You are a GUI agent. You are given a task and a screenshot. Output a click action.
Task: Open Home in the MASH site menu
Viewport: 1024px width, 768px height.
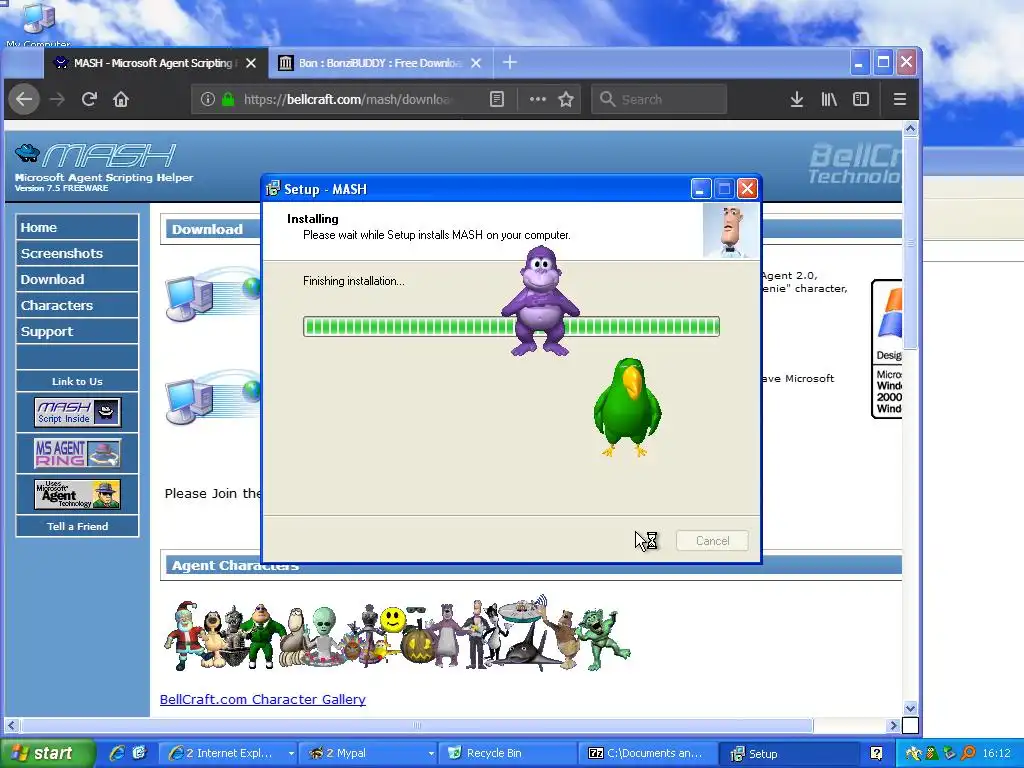click(77, 227)
